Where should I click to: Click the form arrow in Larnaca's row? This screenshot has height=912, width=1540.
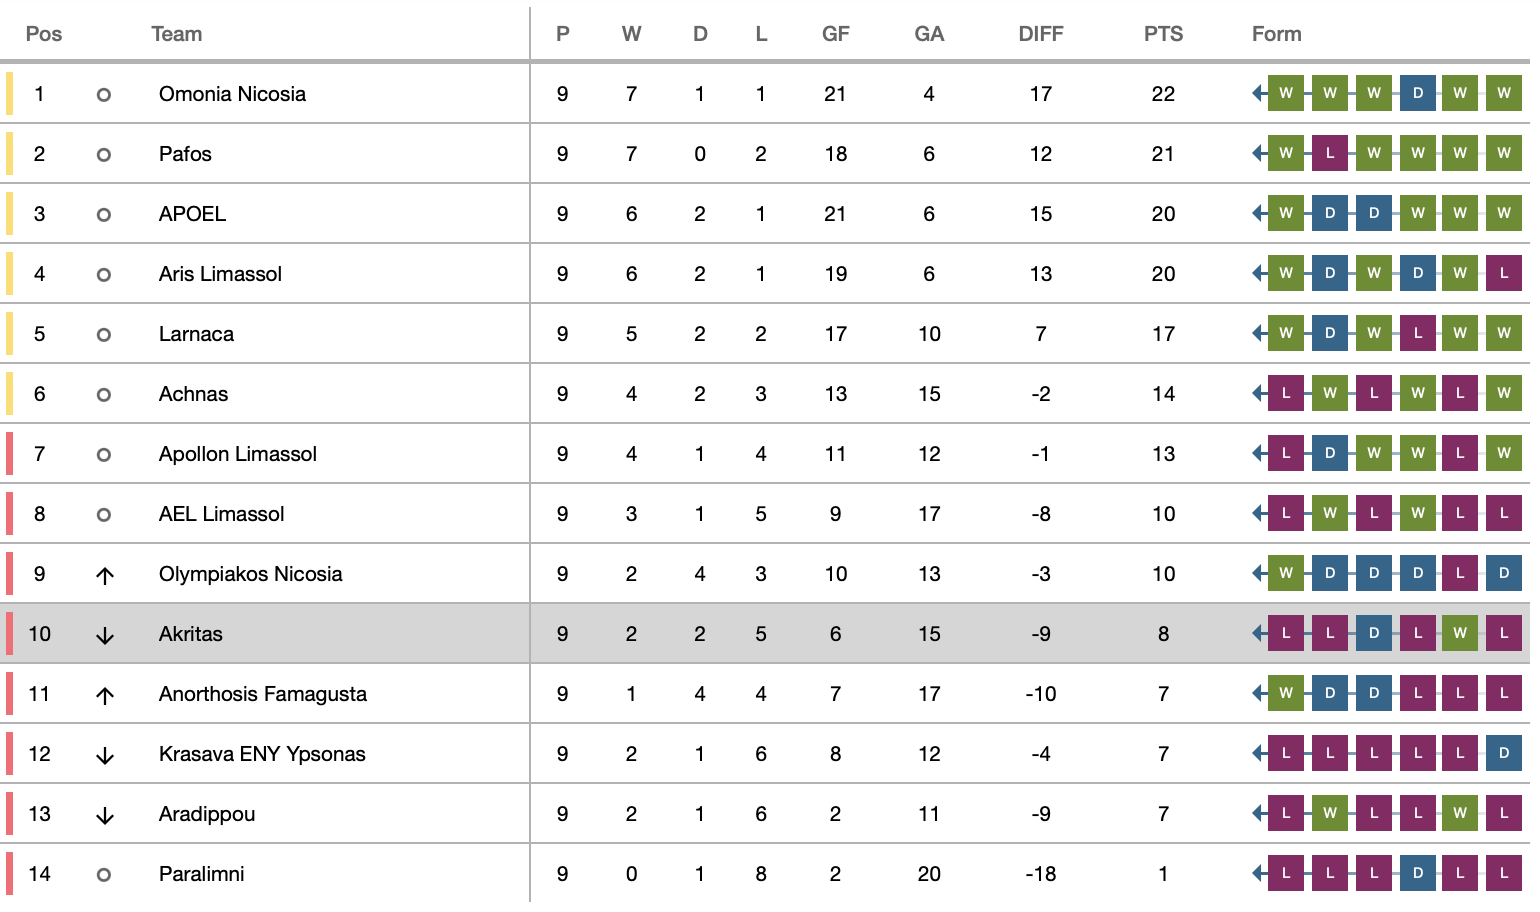click(x=1258, y=333)
